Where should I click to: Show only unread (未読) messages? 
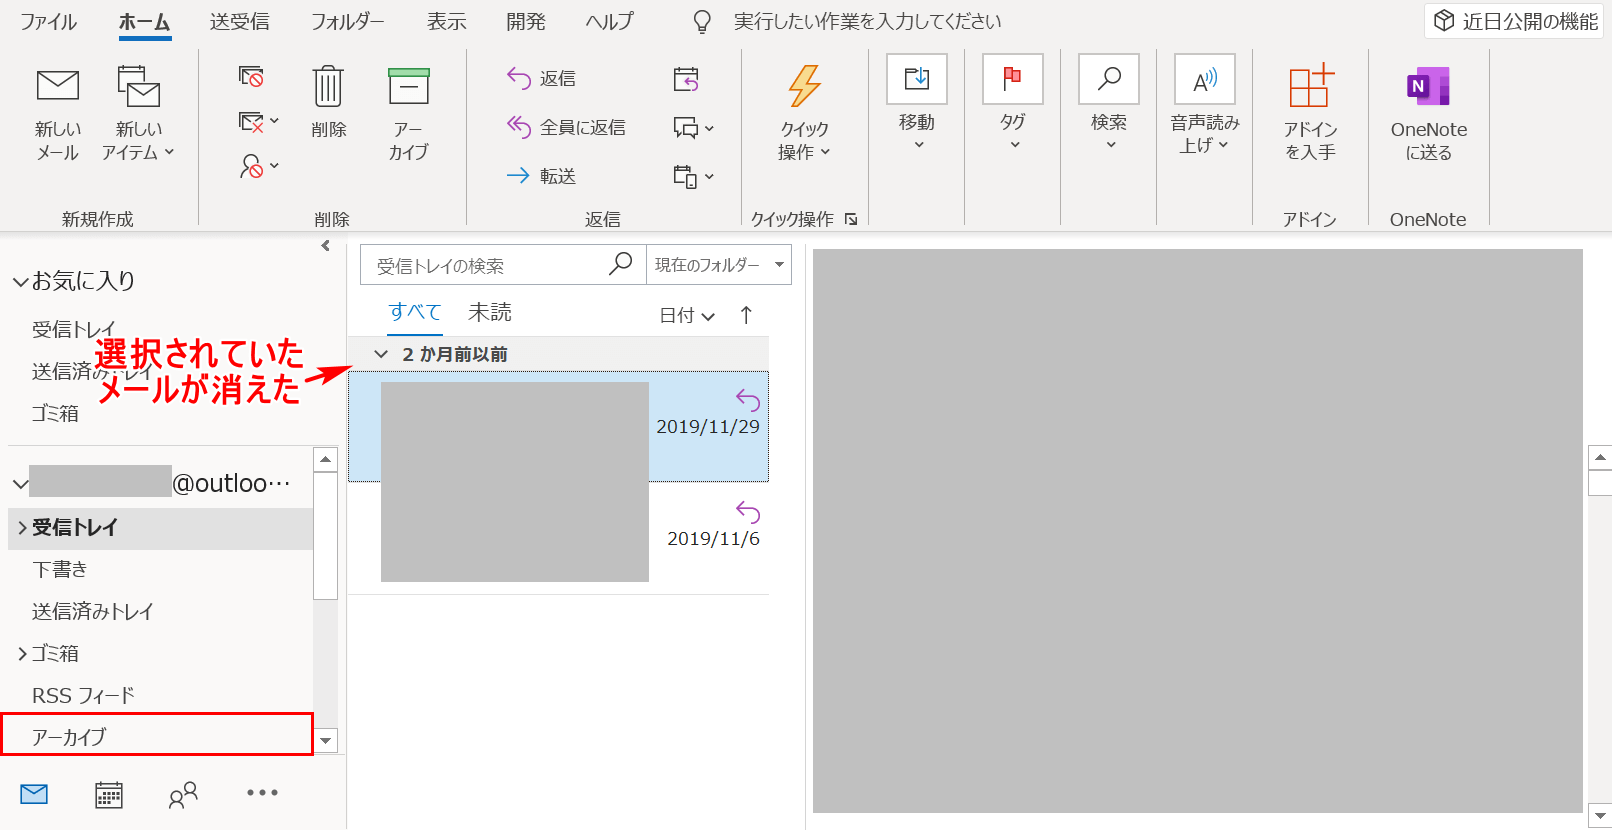(489, 313)
